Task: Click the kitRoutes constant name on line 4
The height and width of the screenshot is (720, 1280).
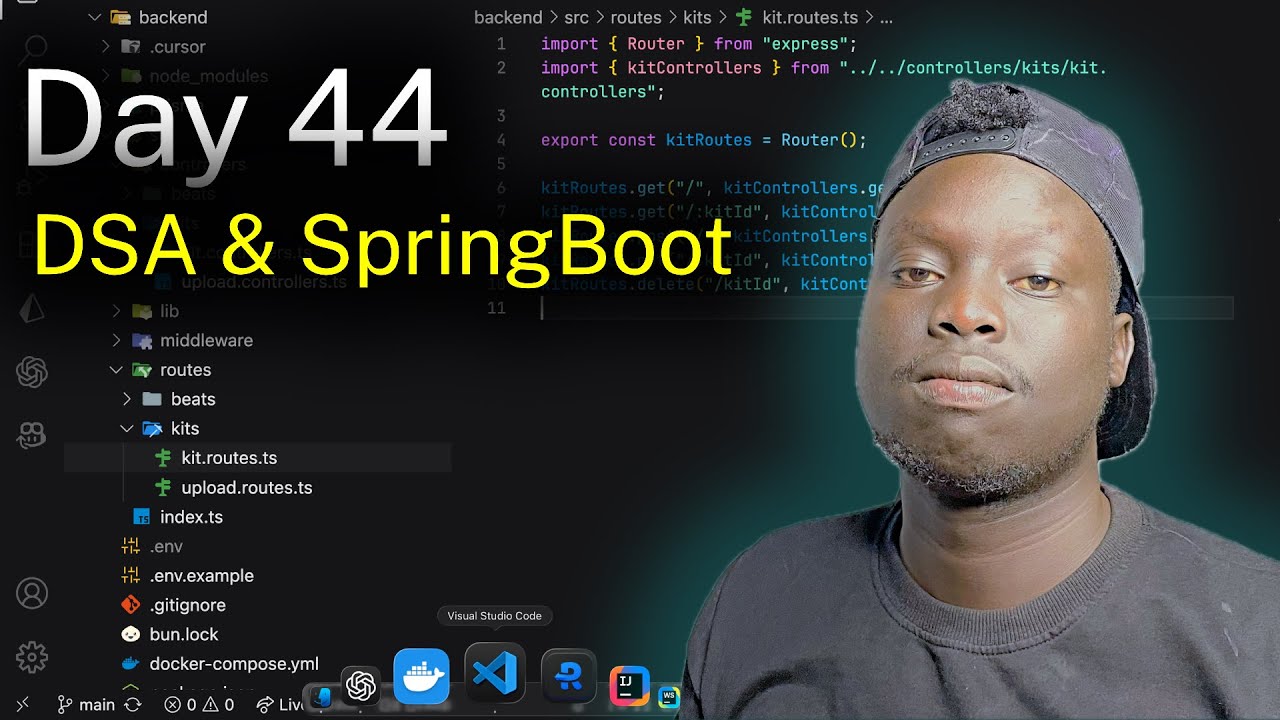Action: (708, 140)
